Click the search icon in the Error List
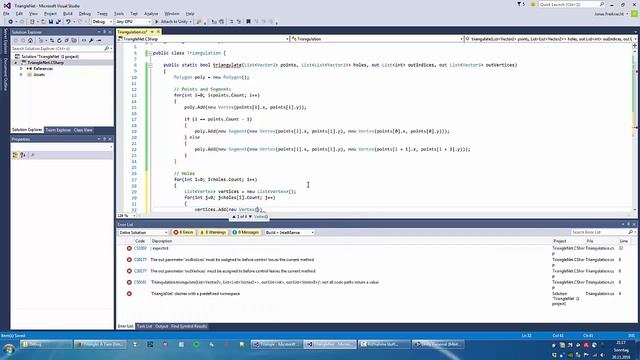 (630, 232)
